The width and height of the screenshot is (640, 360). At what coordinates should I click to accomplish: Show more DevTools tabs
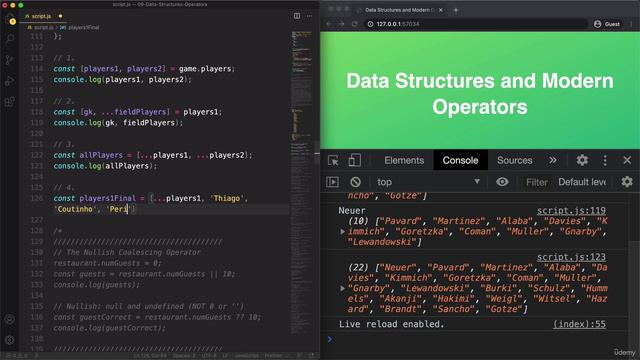coord(553,160)
